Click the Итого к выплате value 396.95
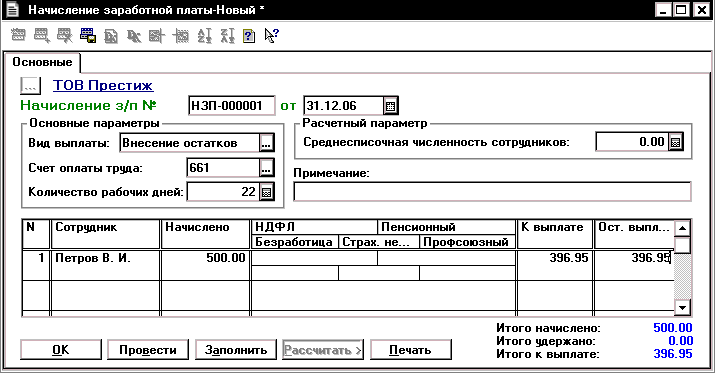Screen dimensions: 717x374 pyautogui.click(x=673, y=354)
